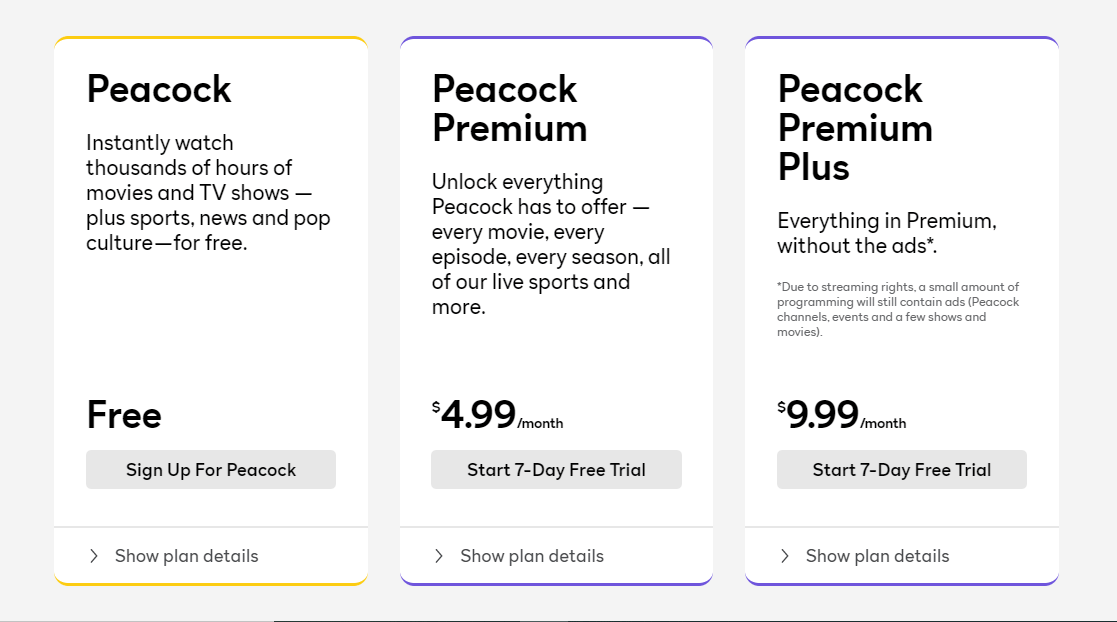
Task: Click the Peacock Premium Plus heading
Action: click(x=855, y=128)
